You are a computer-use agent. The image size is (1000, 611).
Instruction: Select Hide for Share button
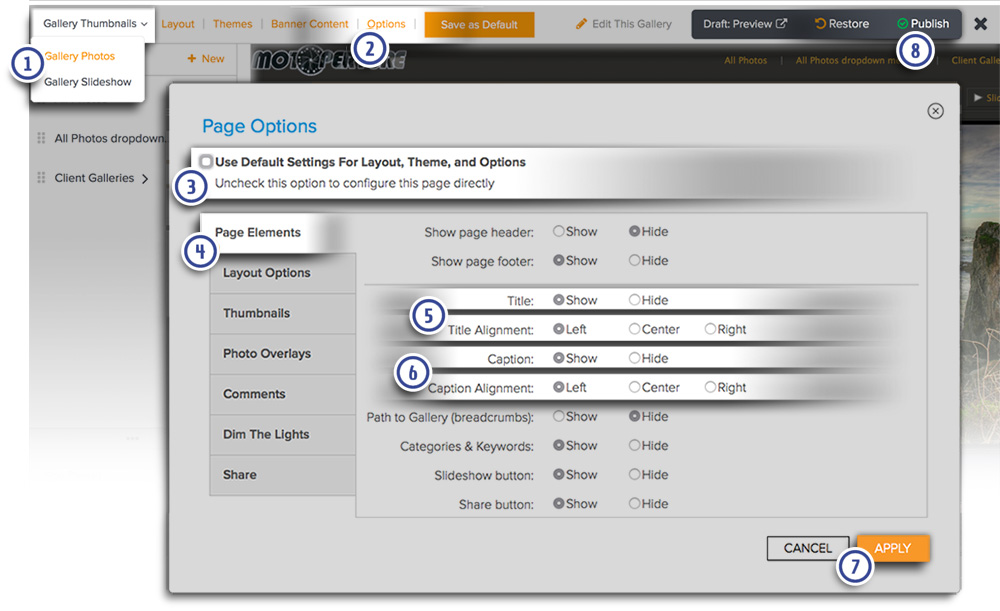[x=635, y=503]
